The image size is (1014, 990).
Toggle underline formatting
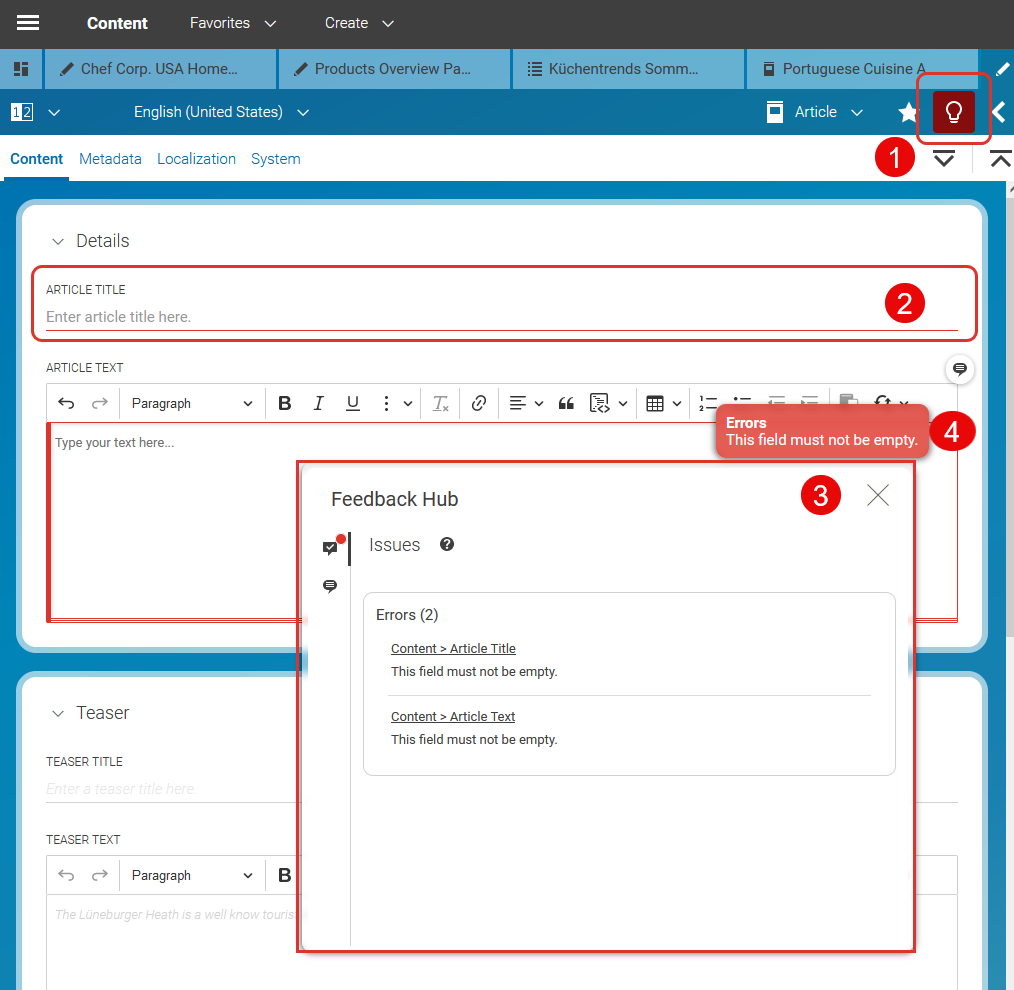click(x=352, y=403)
